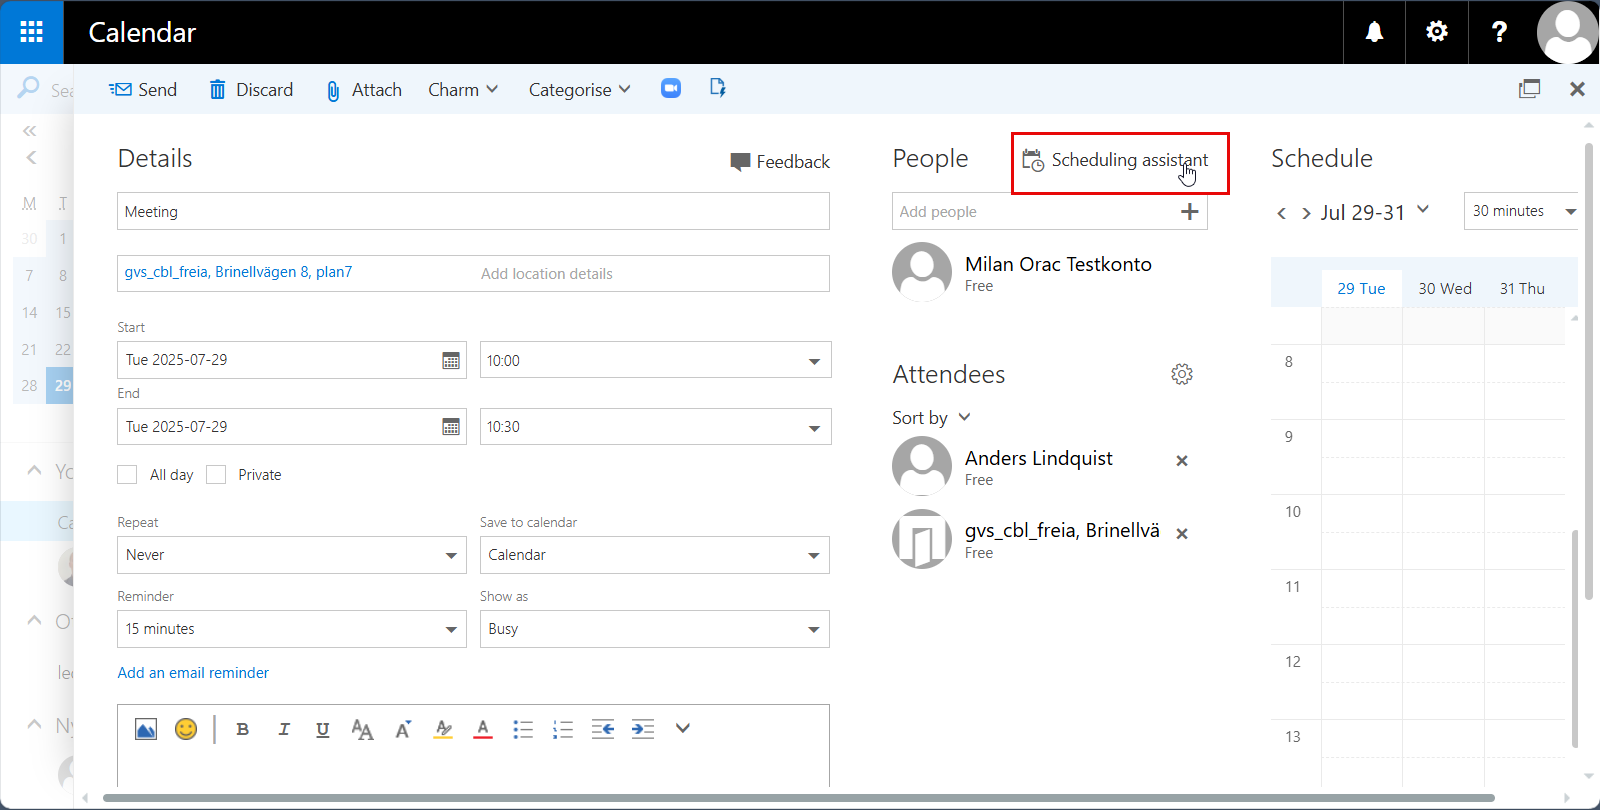
Task: Click the gvs_cbl_freia location link
Action: [x=238, y=272]
